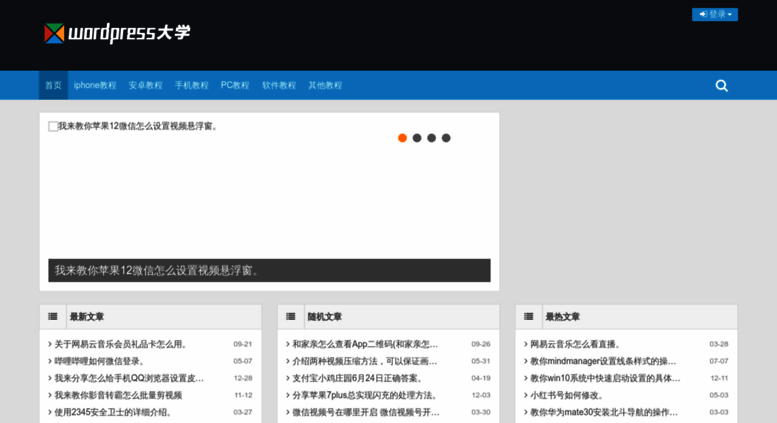Switch to the second carousel dot
Viewport: 777px width, 423px height.
417,138
